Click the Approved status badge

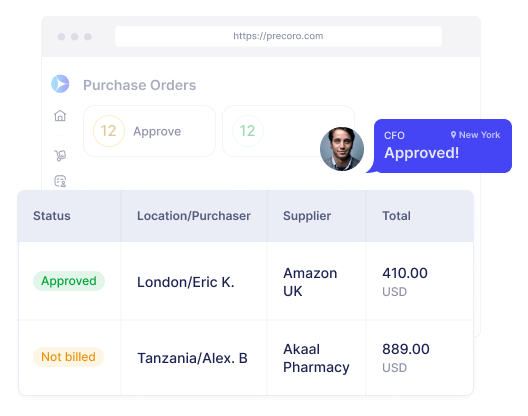(x=69, y=281)
